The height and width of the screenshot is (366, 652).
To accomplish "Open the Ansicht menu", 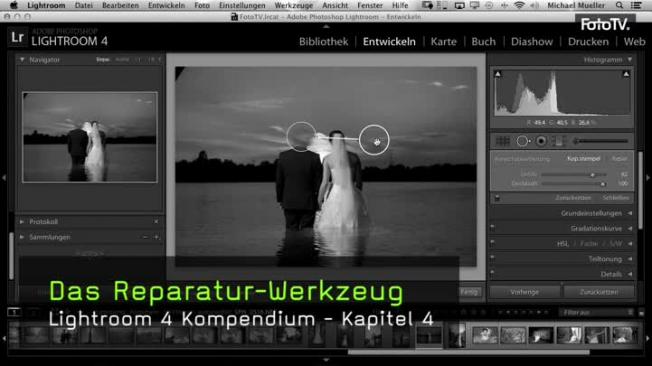I will point(335,5).
